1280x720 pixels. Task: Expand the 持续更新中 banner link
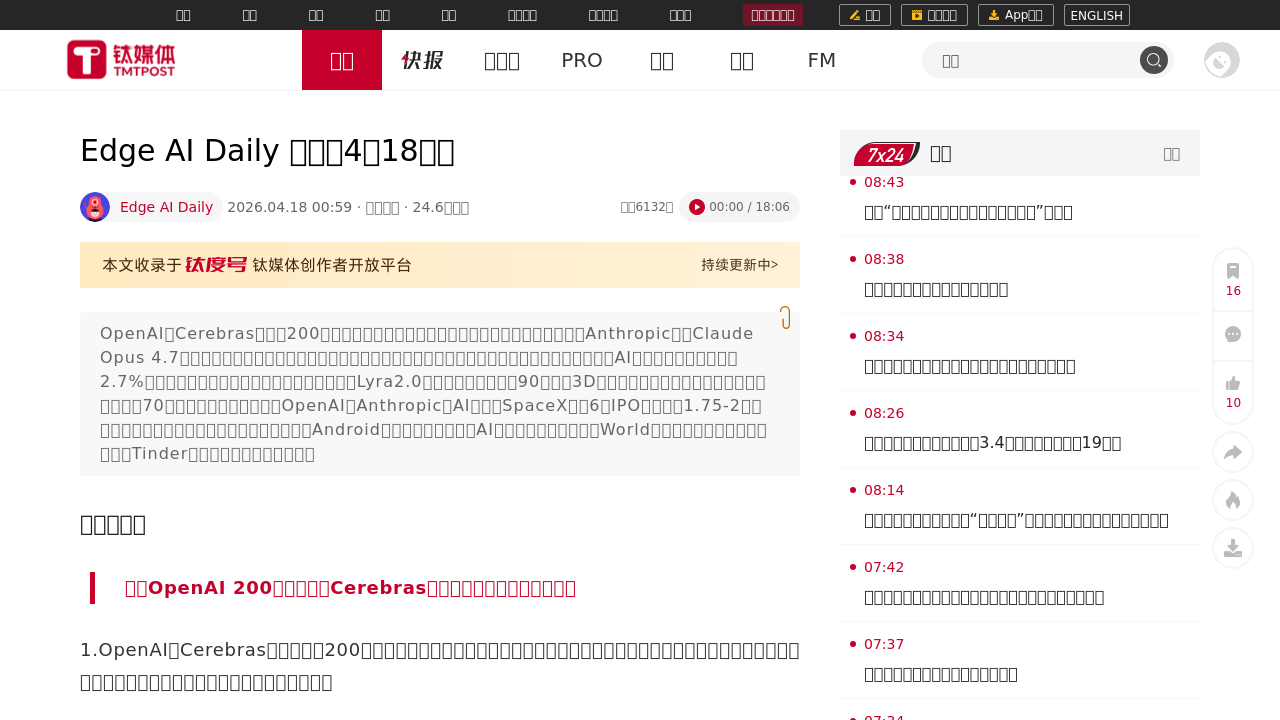click(x=739, y=265)
